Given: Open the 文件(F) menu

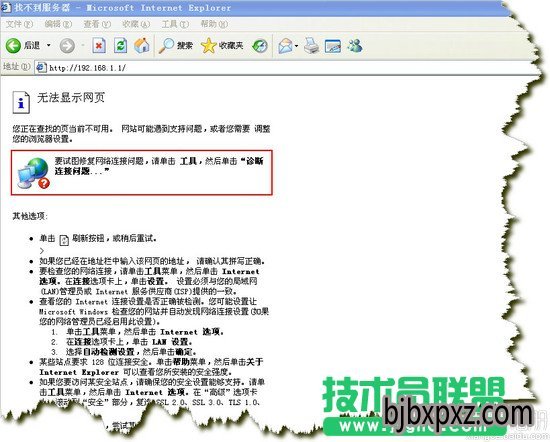Looking at the screenshot, I should (19, 24).
